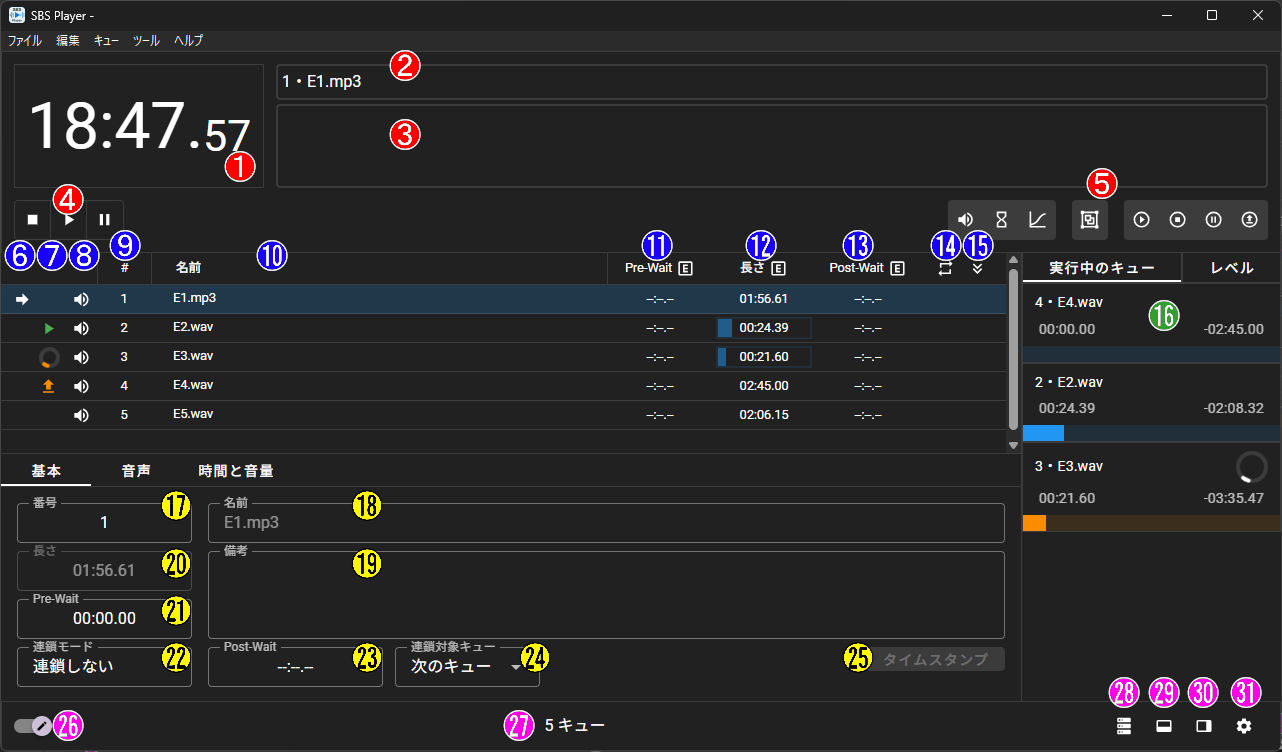The image size is (1282, 752).
Task: Click the タイムスタンプ button
Action: pyautogui.click(x=935, y=659)
